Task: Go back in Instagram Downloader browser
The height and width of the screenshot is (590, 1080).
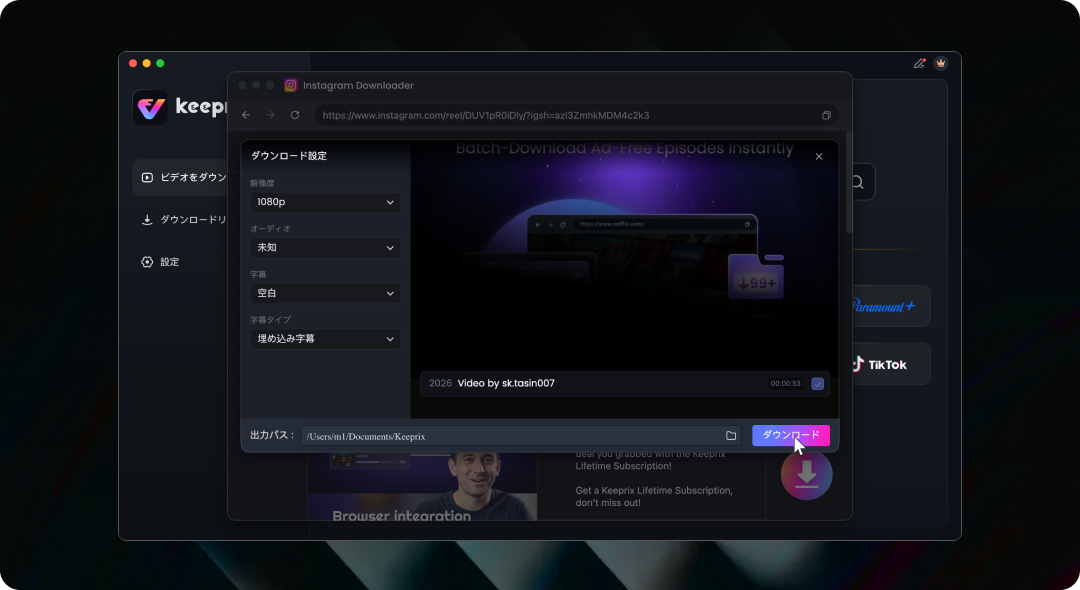Action: click(246, 115)
